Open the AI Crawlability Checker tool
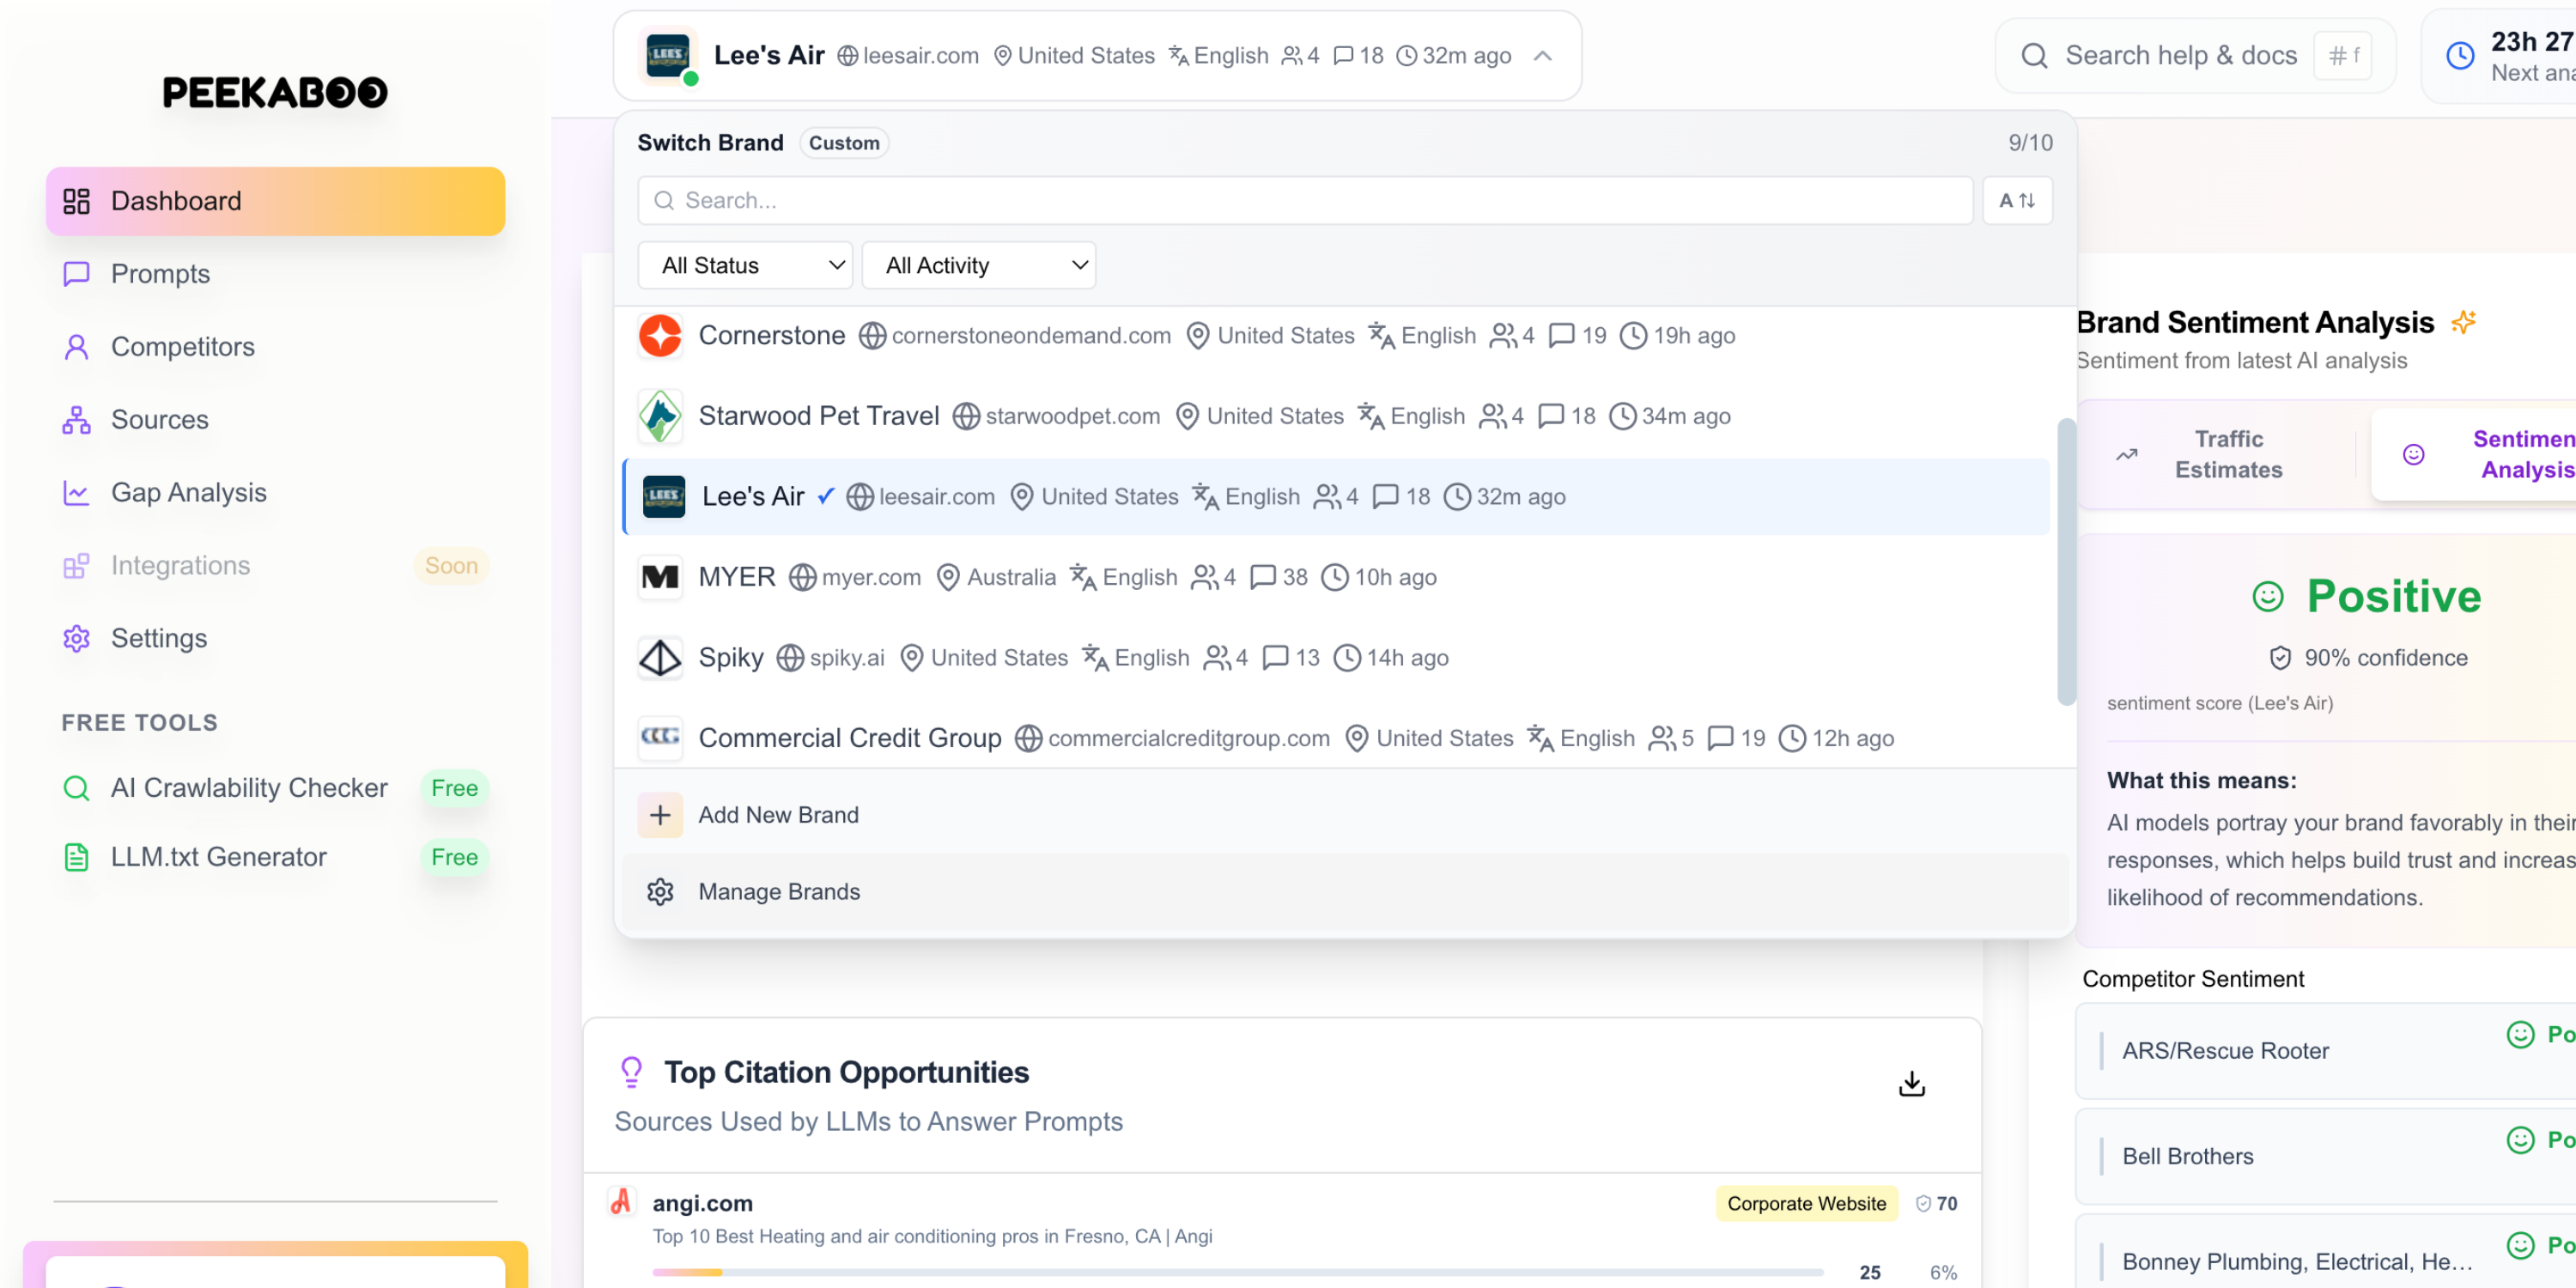Screen dimensions: 2576x1288 click(x=275, y=788)
